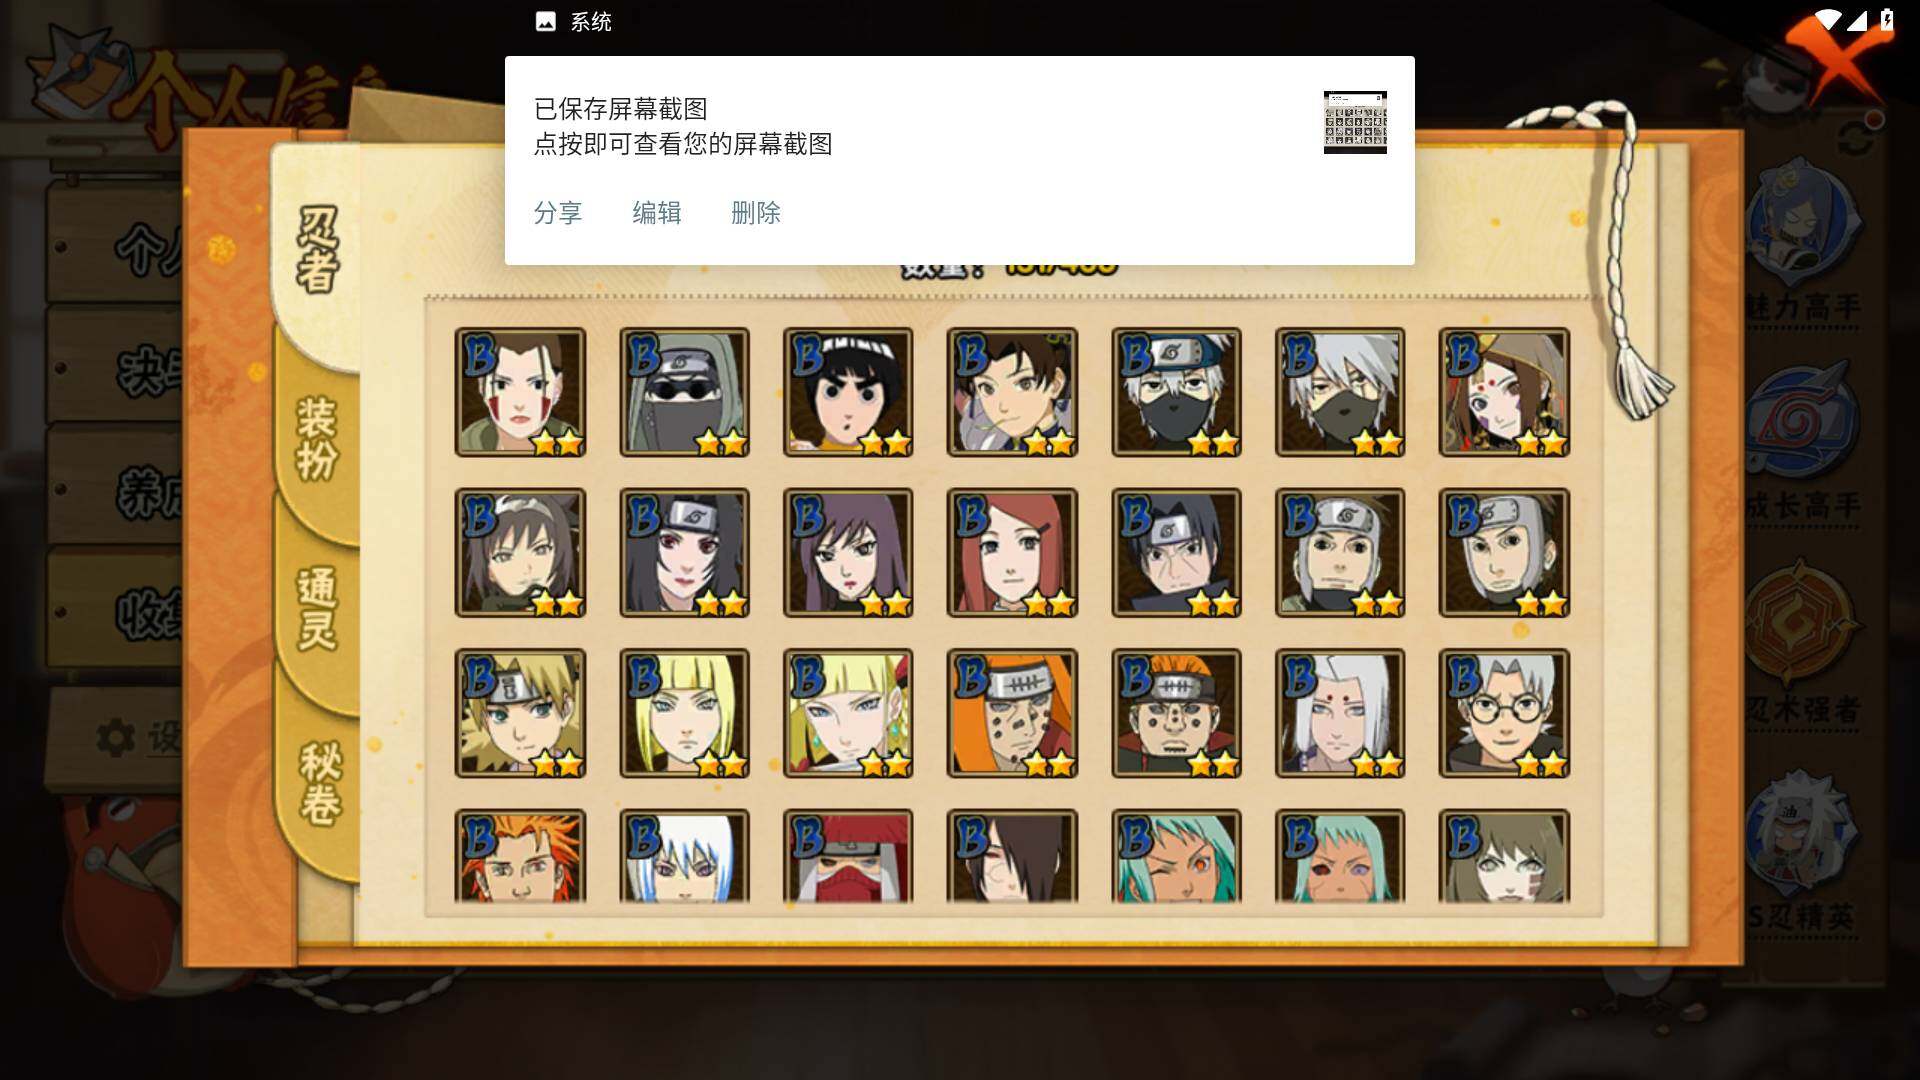The image size is (1920, 1080).
Task: Choose the Sasuke dark-haired headband portrait
Action: tap(1176, 553)
